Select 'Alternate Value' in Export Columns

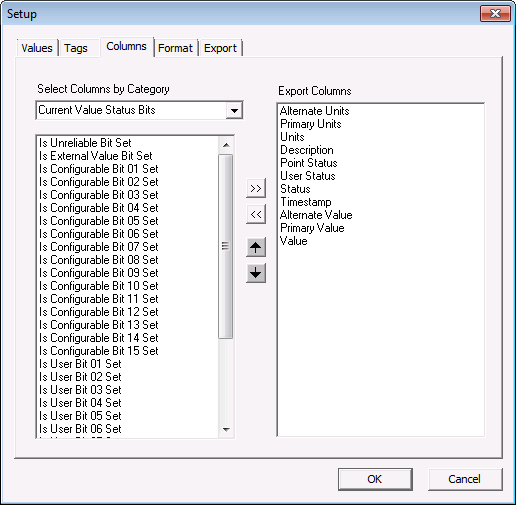click(x=316, y=215)
